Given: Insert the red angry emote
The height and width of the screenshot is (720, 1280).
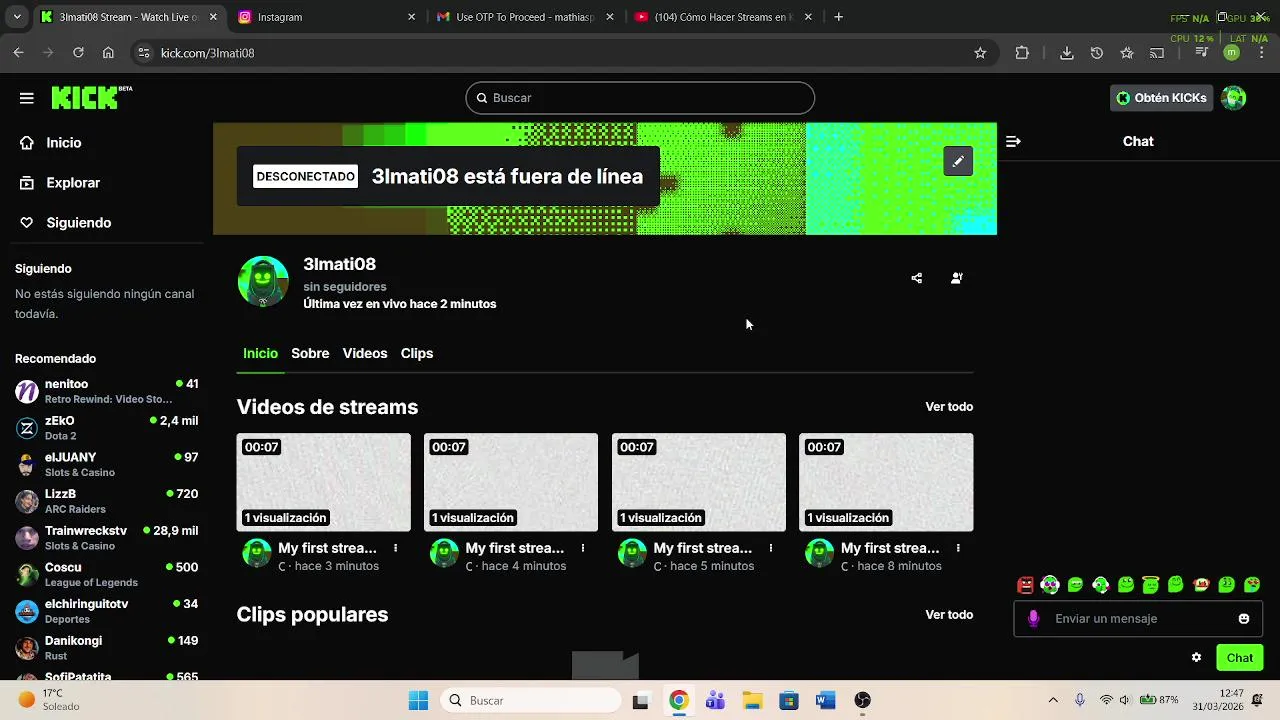Looking at the screenshot, I should click(1025, 585).
